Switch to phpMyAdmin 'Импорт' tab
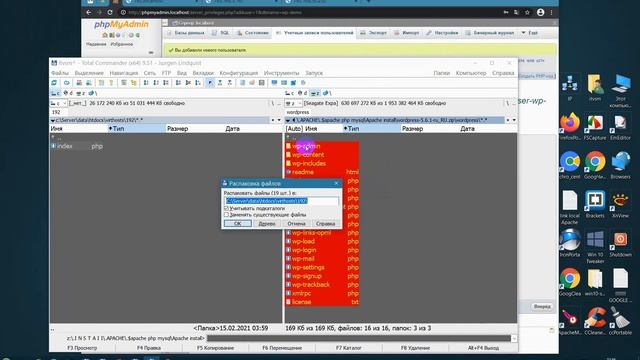The height and width of the screenshot is (360, 640). coord(407,33)
